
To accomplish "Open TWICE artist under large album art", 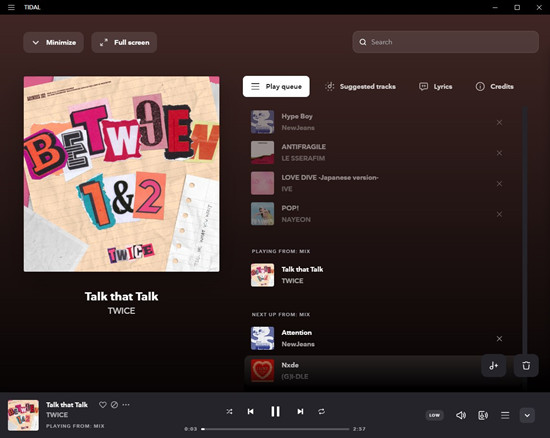I will [x=121, y=311].
